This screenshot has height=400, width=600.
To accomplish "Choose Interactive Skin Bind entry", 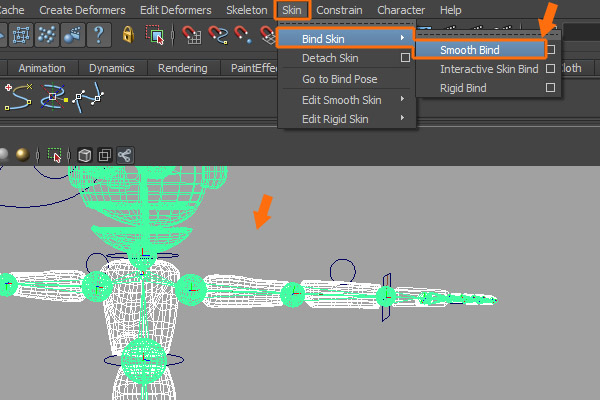I will [489, 69].
